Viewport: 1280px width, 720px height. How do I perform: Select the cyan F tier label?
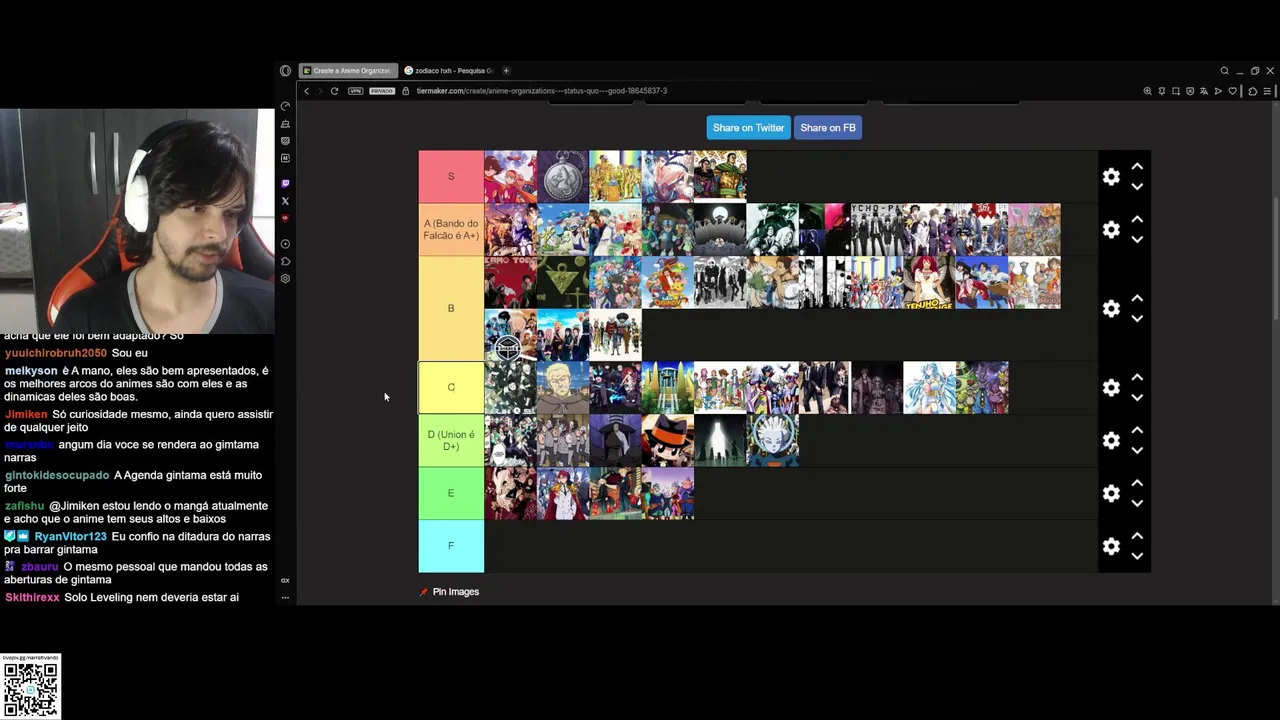pos(451,546)
